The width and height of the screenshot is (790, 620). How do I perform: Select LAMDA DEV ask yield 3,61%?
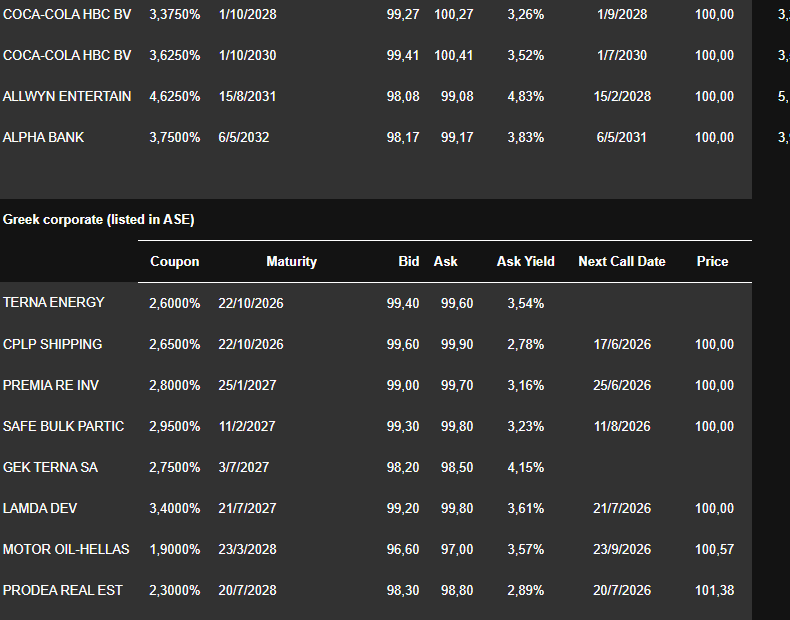click(x=525, y=508)
